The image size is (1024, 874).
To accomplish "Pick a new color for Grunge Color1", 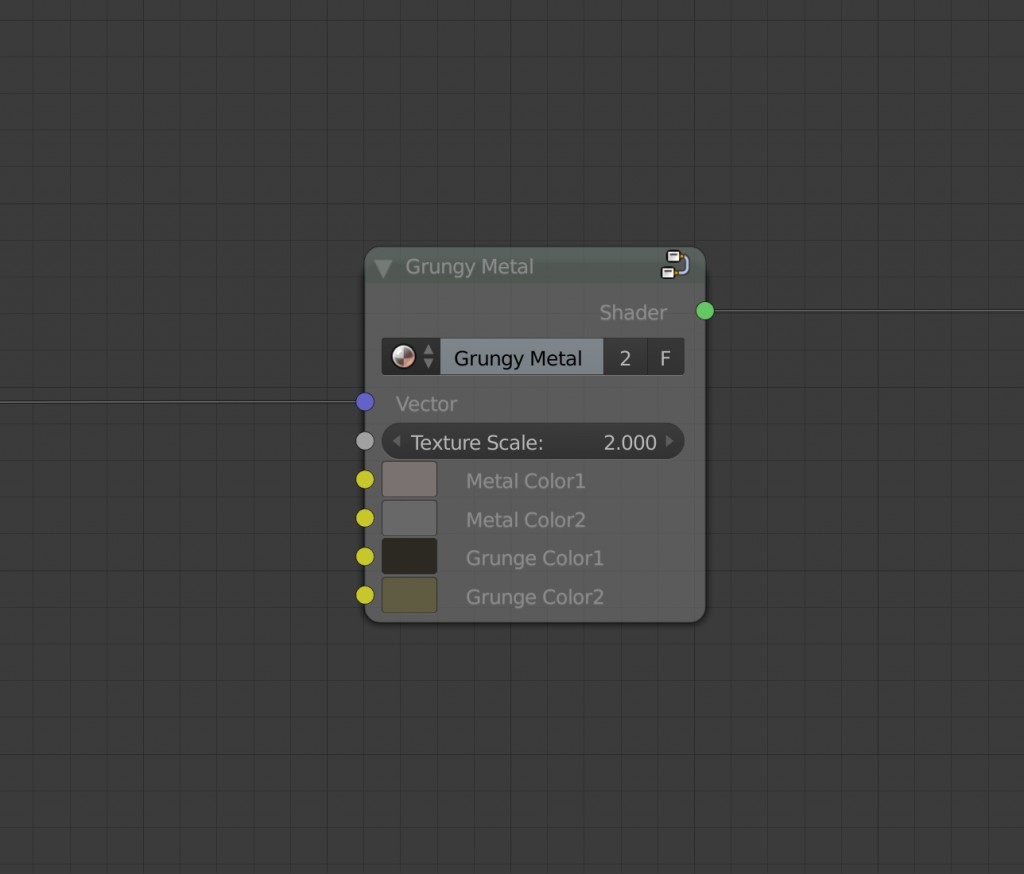I will (x=409, y=556).
